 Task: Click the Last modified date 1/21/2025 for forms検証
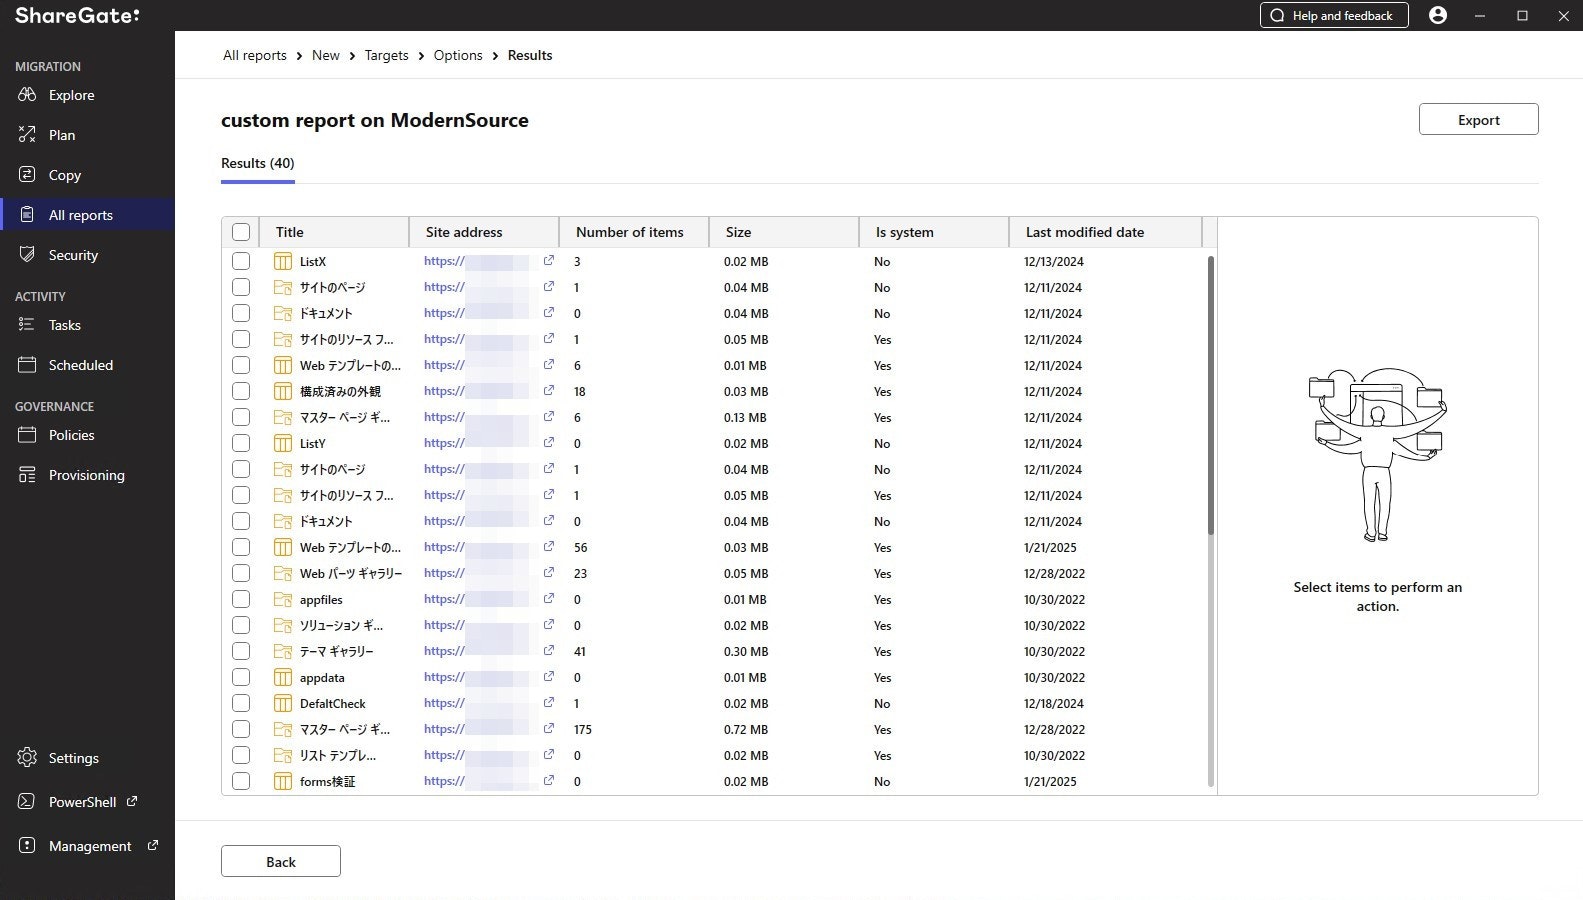coord(1050,781)
